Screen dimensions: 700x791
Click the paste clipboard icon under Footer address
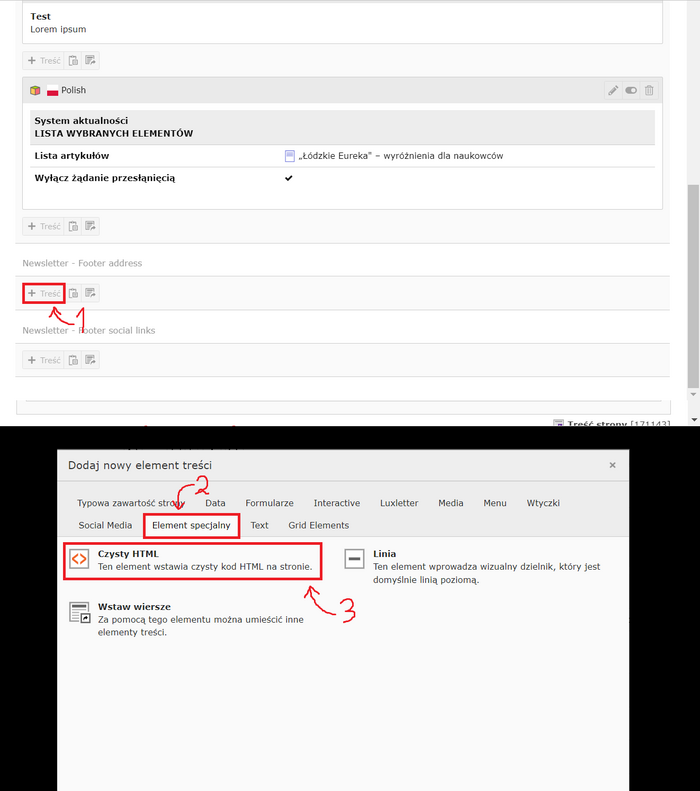[73, 293]
